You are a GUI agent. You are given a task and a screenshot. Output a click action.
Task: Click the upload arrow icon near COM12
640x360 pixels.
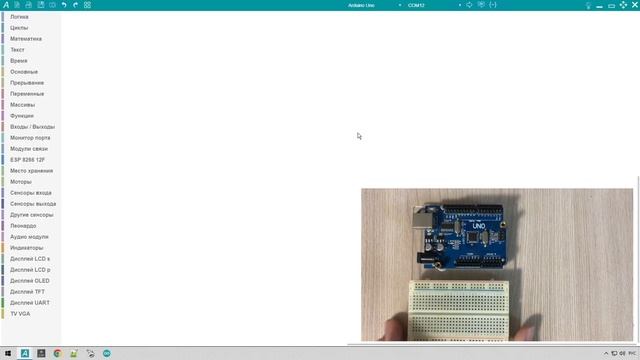(x=469, y=5)
